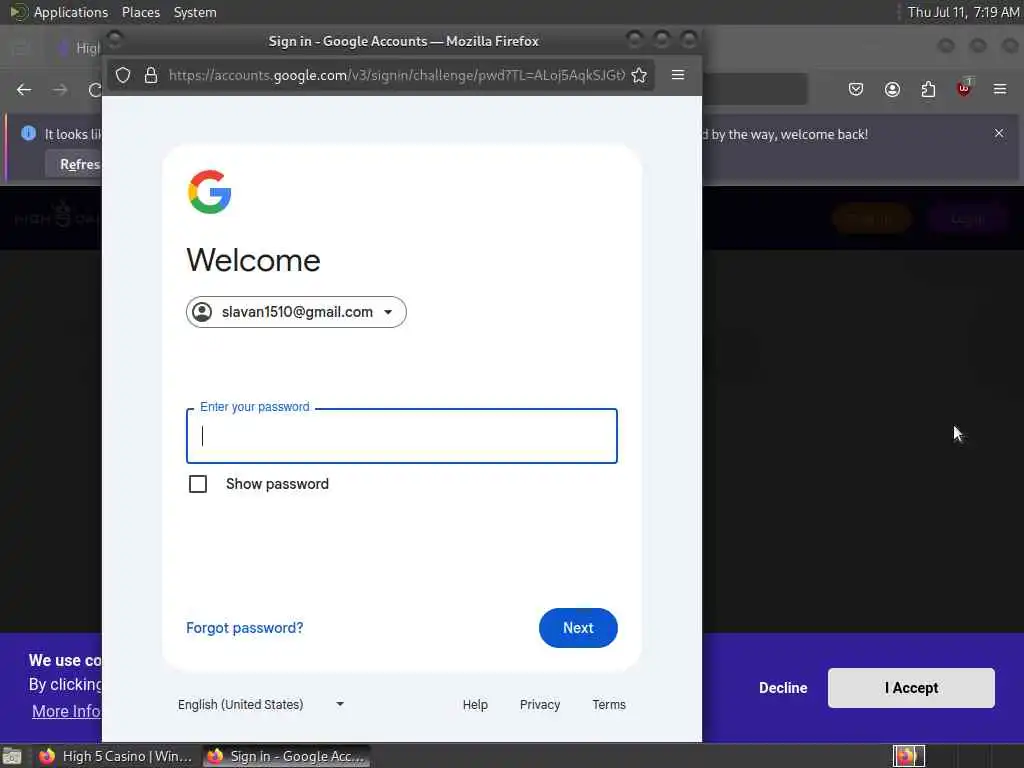Click the info icon in notification bar
1024x768 pixels.
coord(28,133)
